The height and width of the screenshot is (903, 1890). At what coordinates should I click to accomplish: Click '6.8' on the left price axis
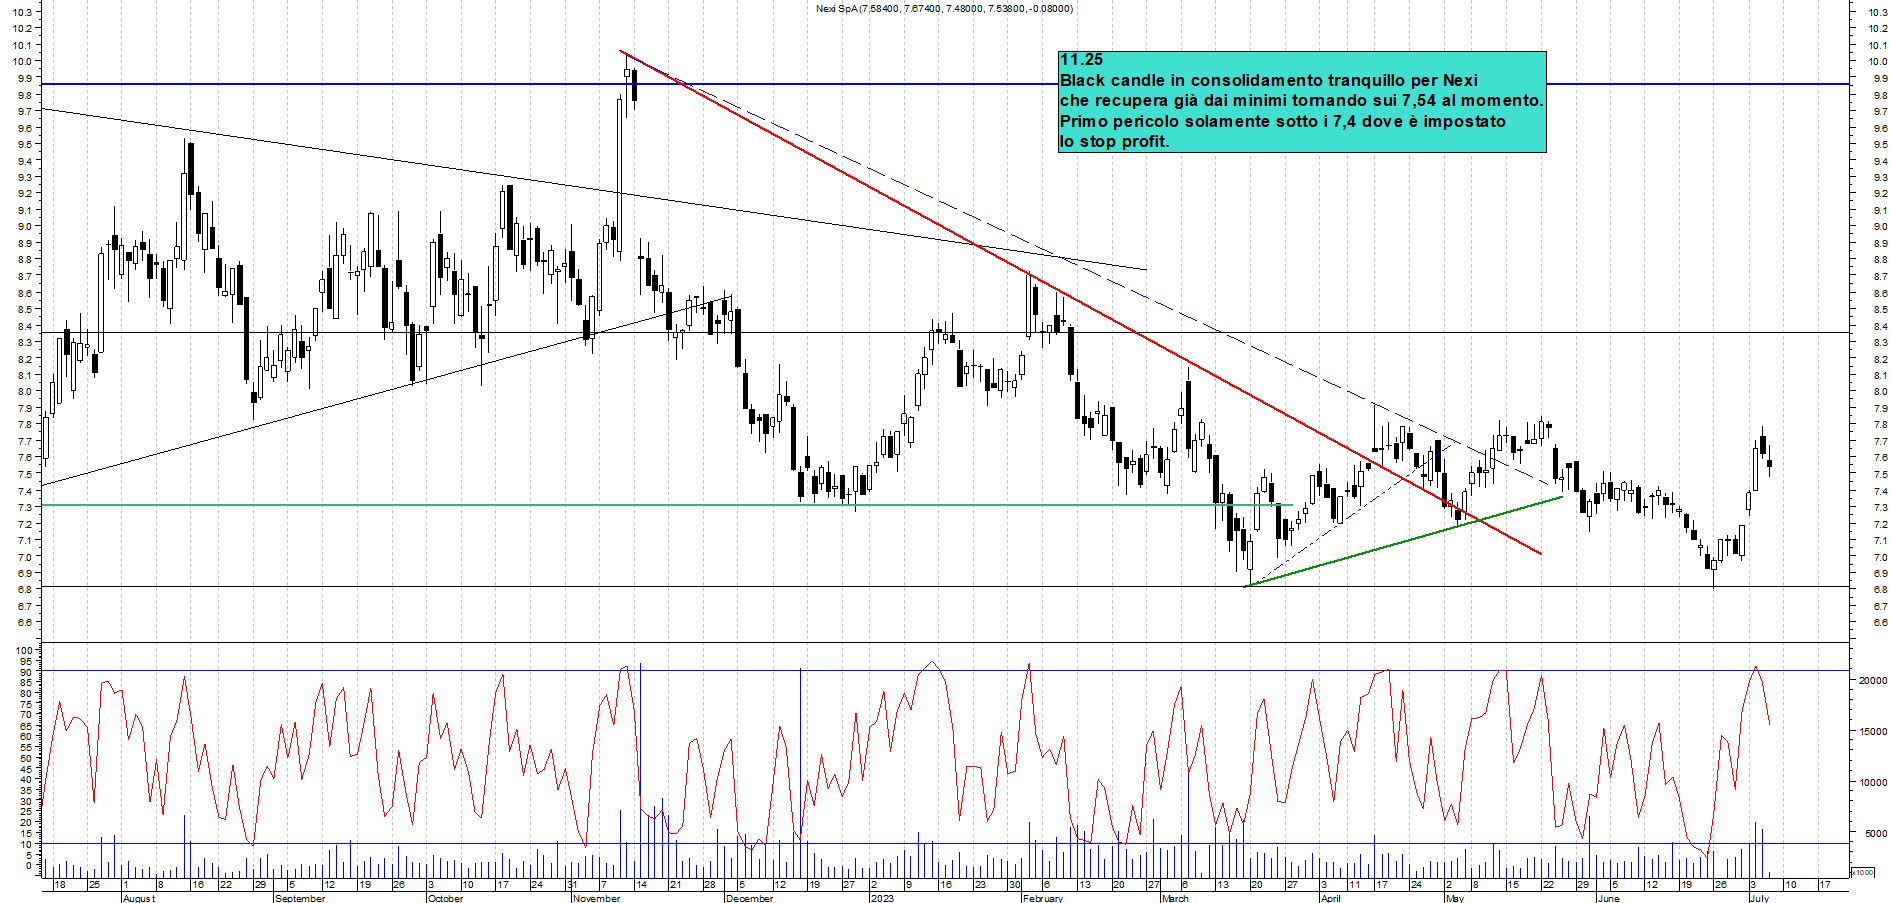[x=24, y=590]
